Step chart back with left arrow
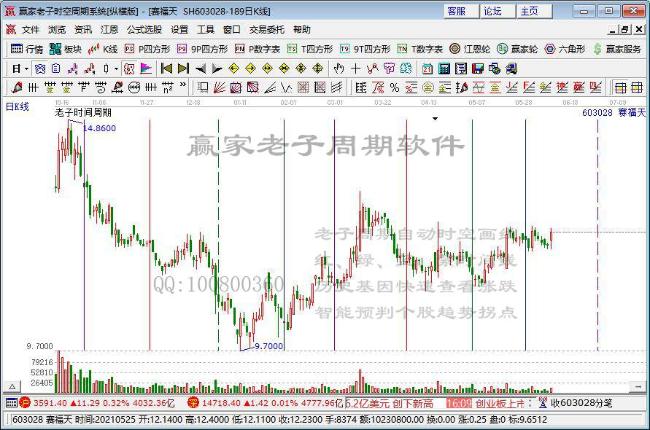Screen dimensions: 650x430 click(201, 68)
